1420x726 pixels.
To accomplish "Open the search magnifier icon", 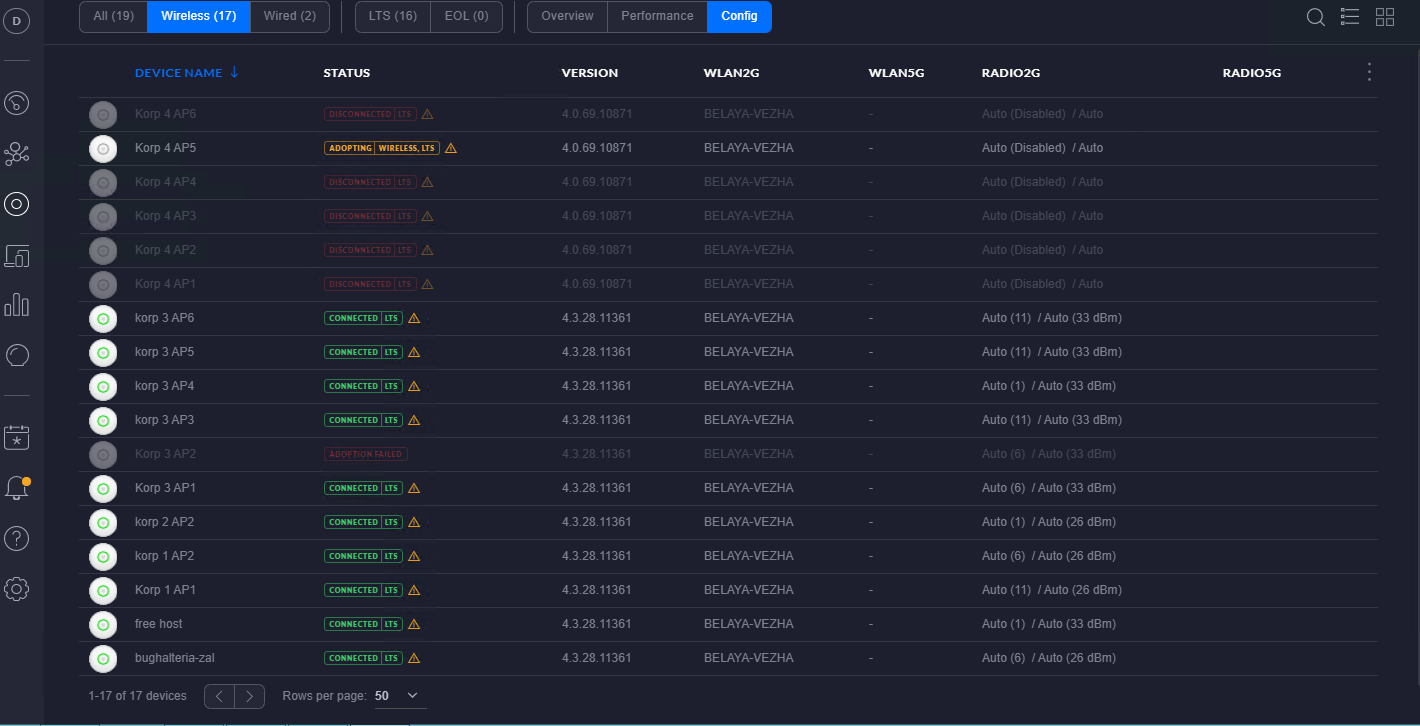I will [1316, 17].
